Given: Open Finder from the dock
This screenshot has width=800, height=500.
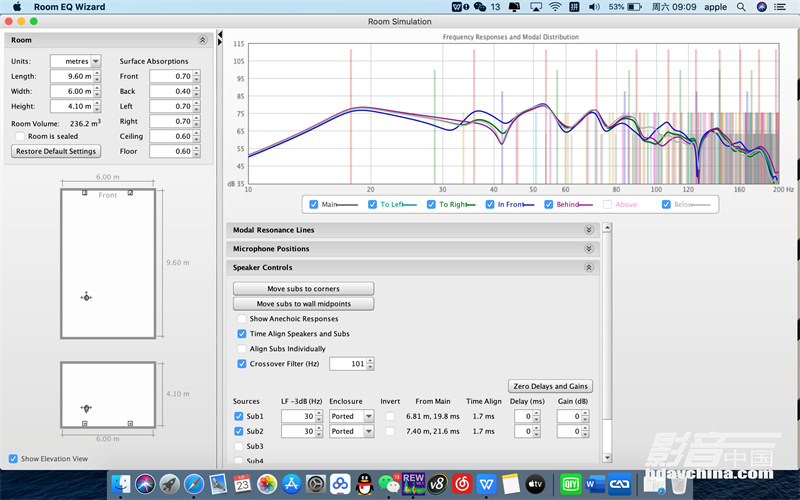Looking at the screenshot, I should [x=121, y=484].
